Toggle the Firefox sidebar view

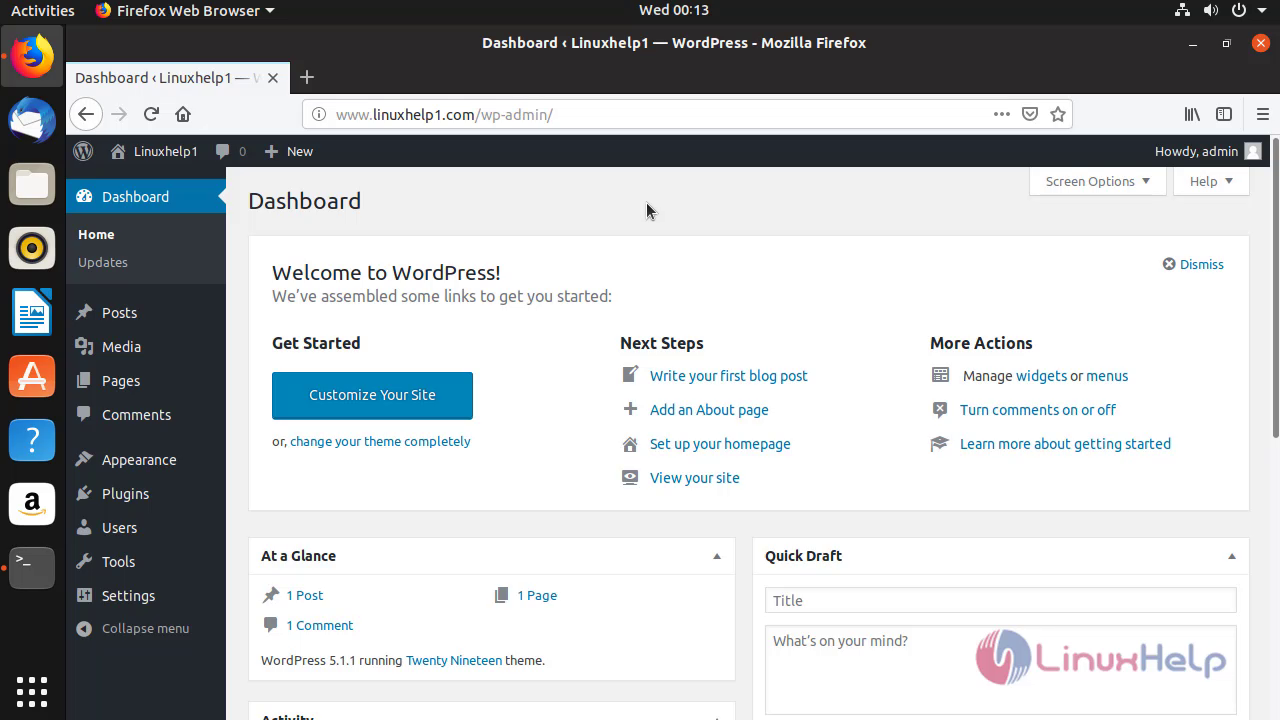click(1224, 114)
